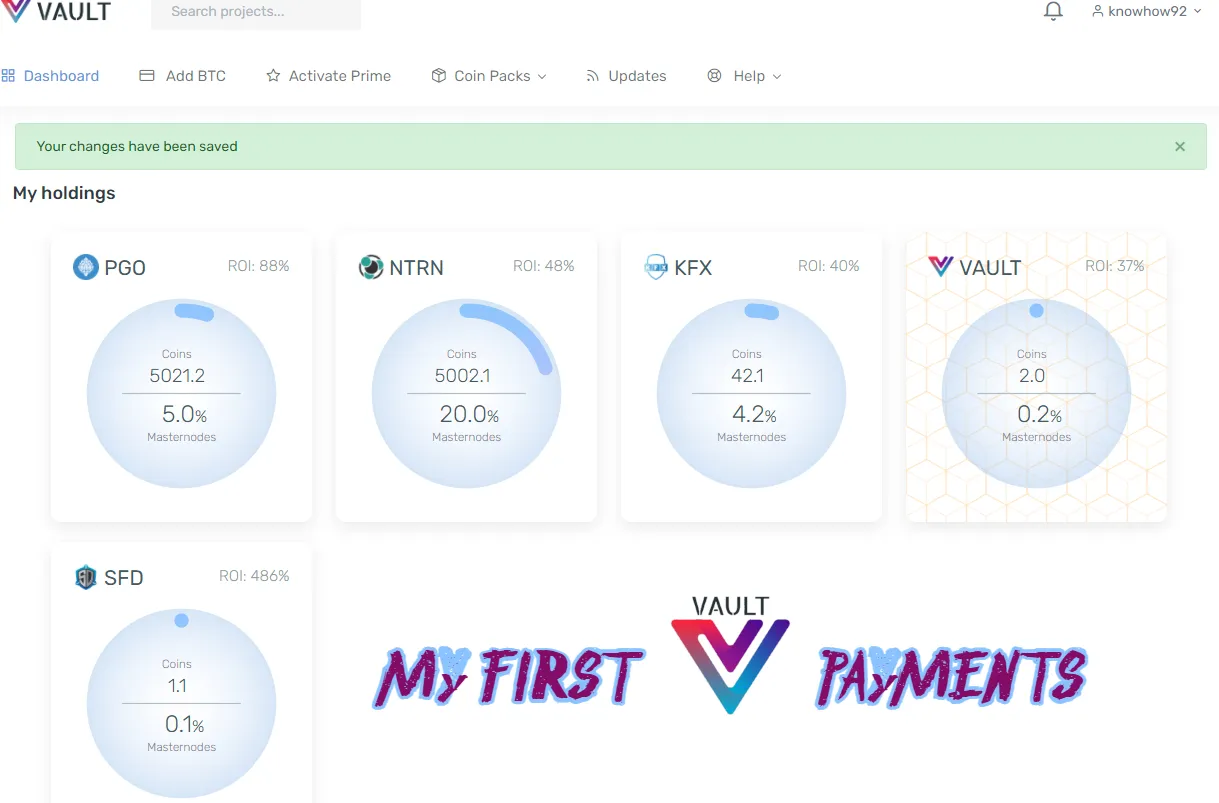Click the KFX masternode progress circle
1219x803 pixels.
tap(751, 394)
